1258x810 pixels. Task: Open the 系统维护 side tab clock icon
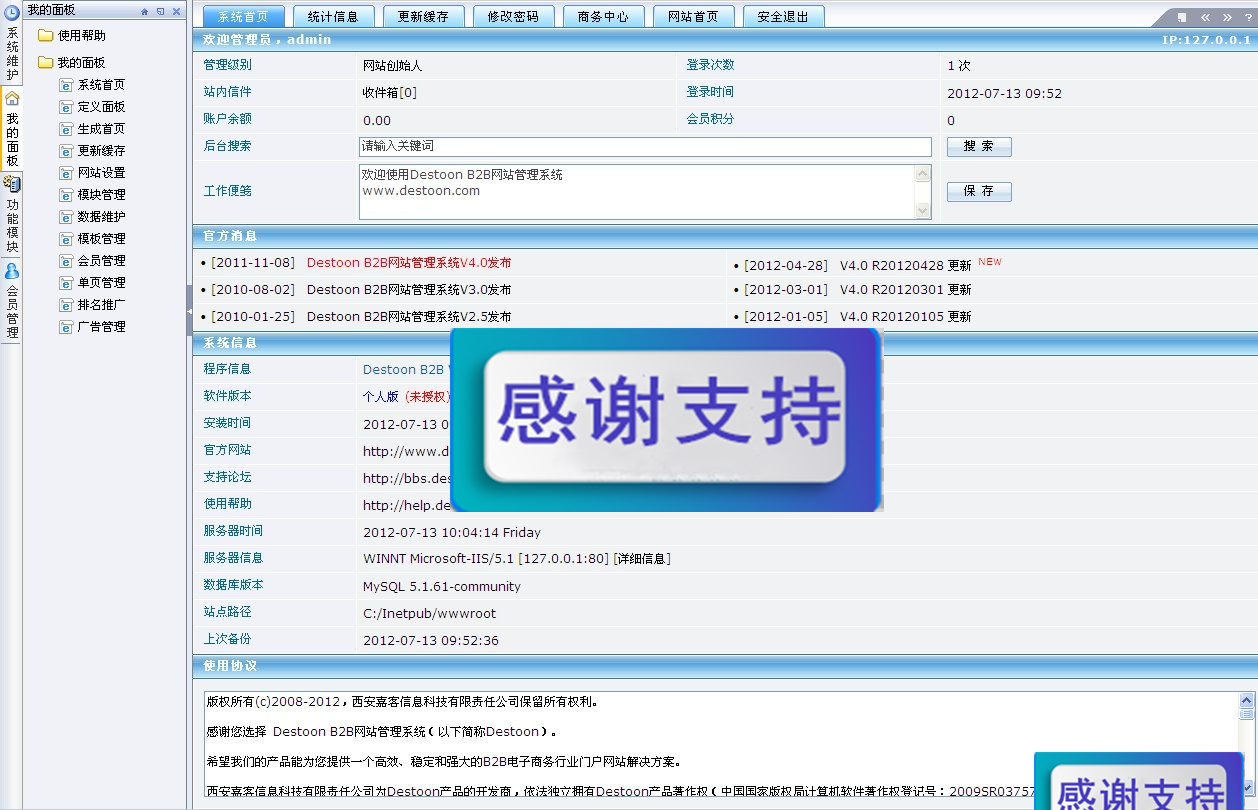click(12, 13)
